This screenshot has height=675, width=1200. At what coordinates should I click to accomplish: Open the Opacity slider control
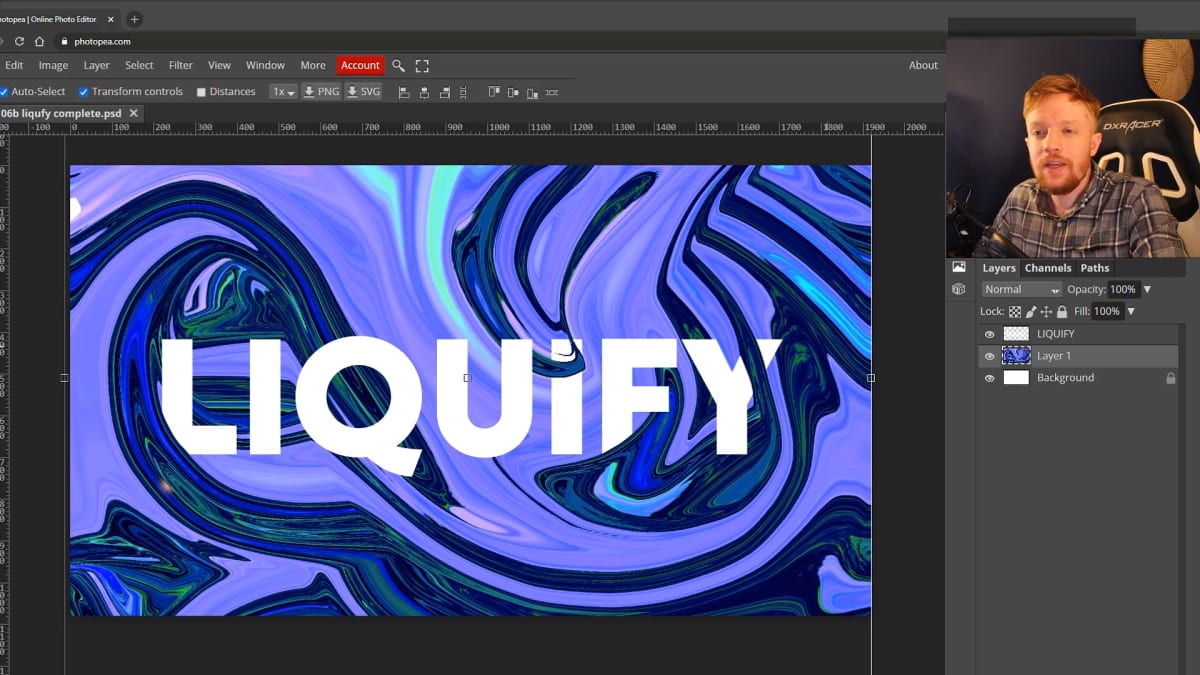tap(1147, 289)
